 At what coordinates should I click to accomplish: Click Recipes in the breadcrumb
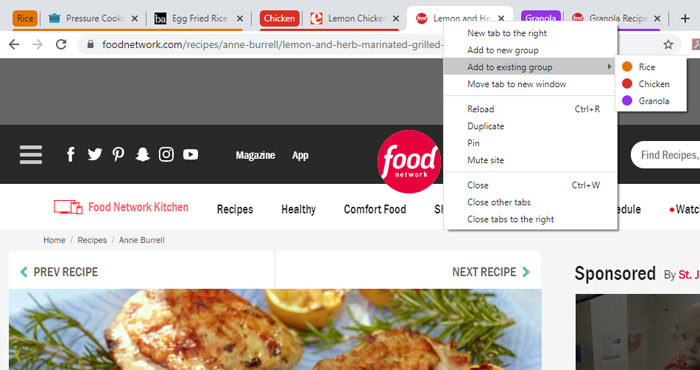[x=92, y=240]
